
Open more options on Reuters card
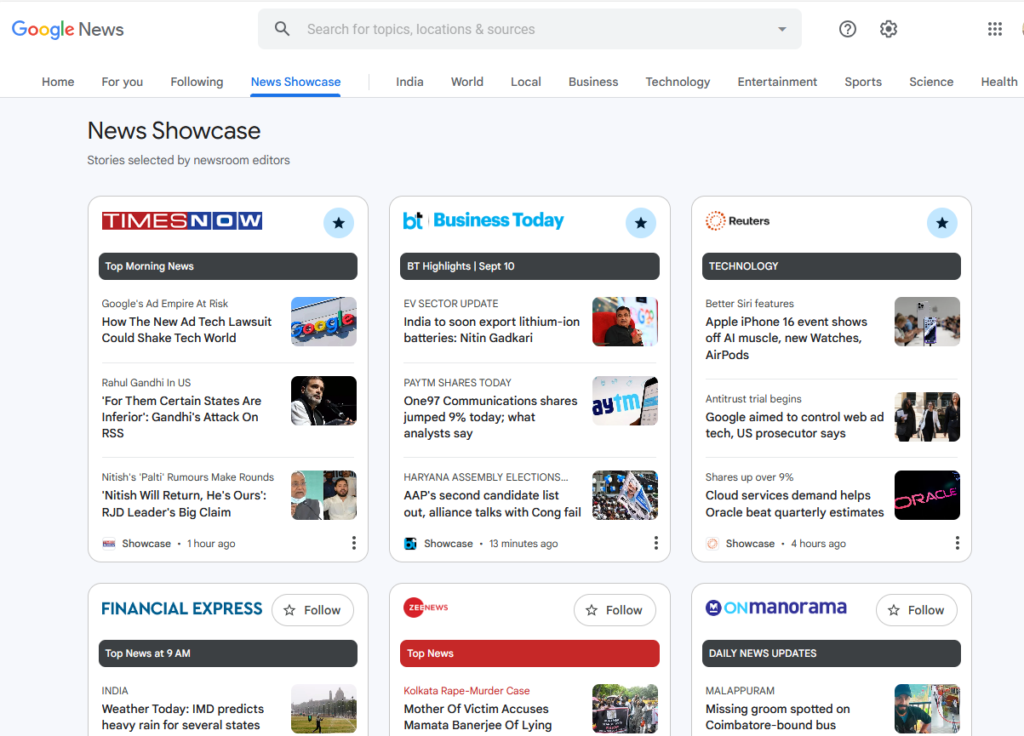(x=957, y=543)
